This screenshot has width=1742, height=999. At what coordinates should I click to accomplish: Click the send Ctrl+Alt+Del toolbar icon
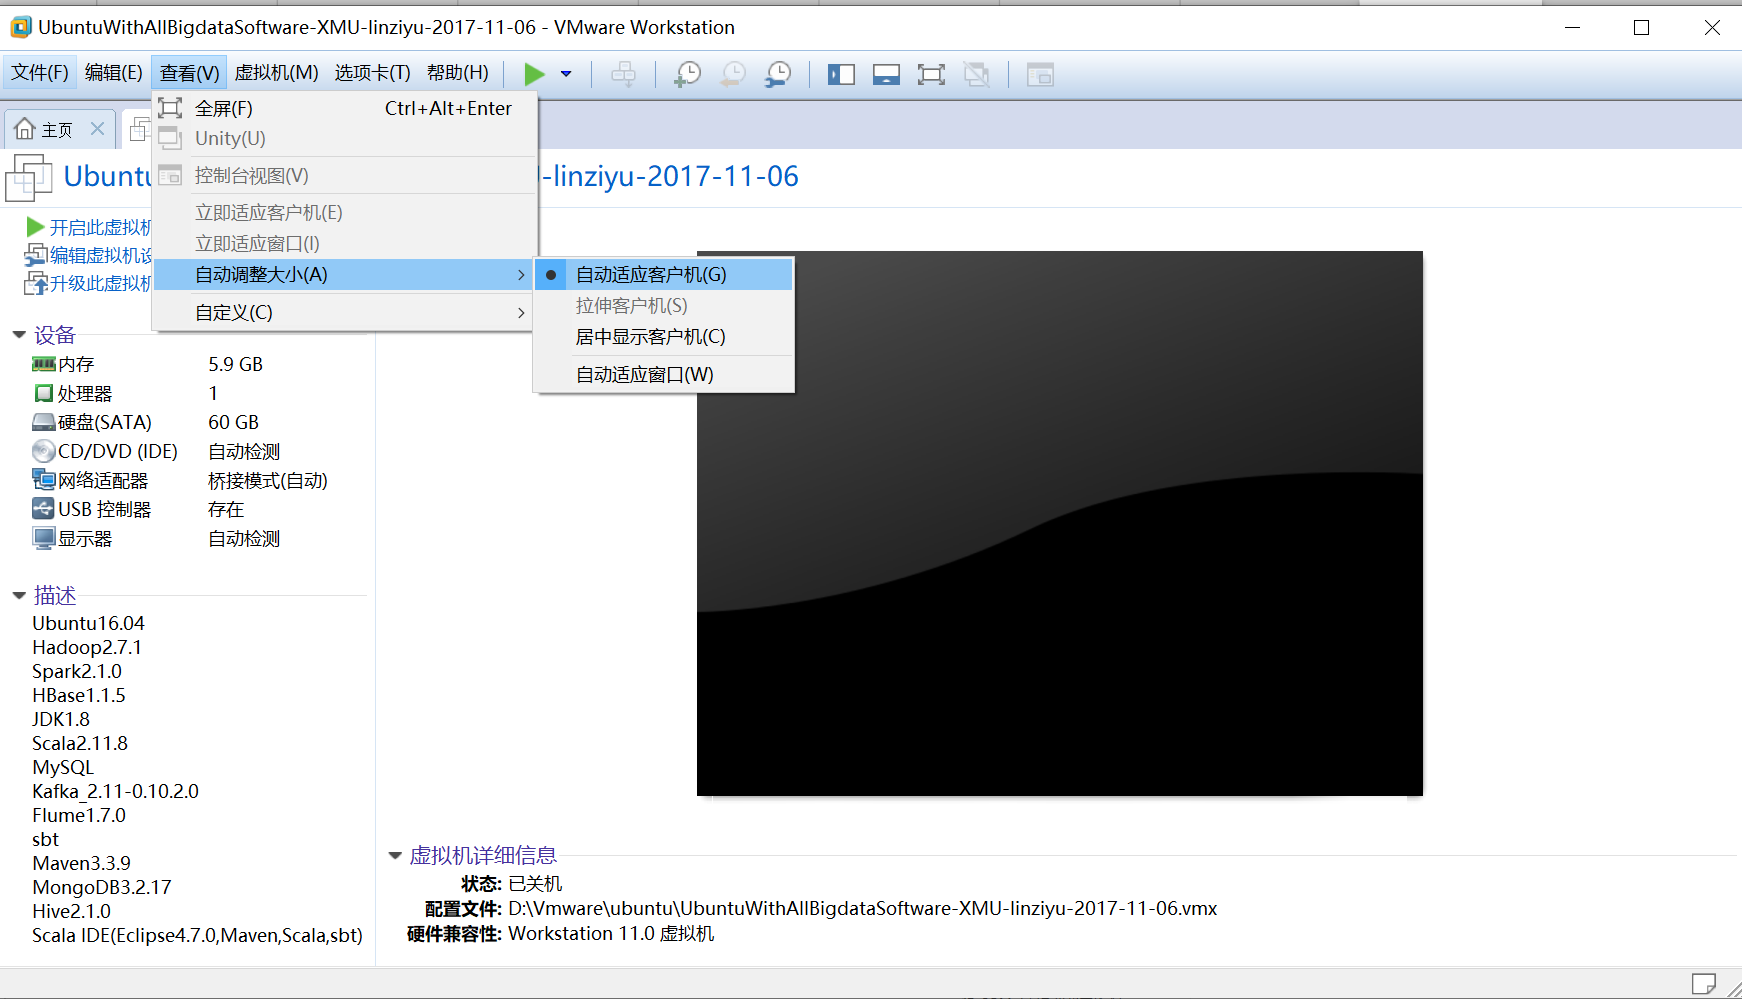pyautogui.click(x=623, y=74)
